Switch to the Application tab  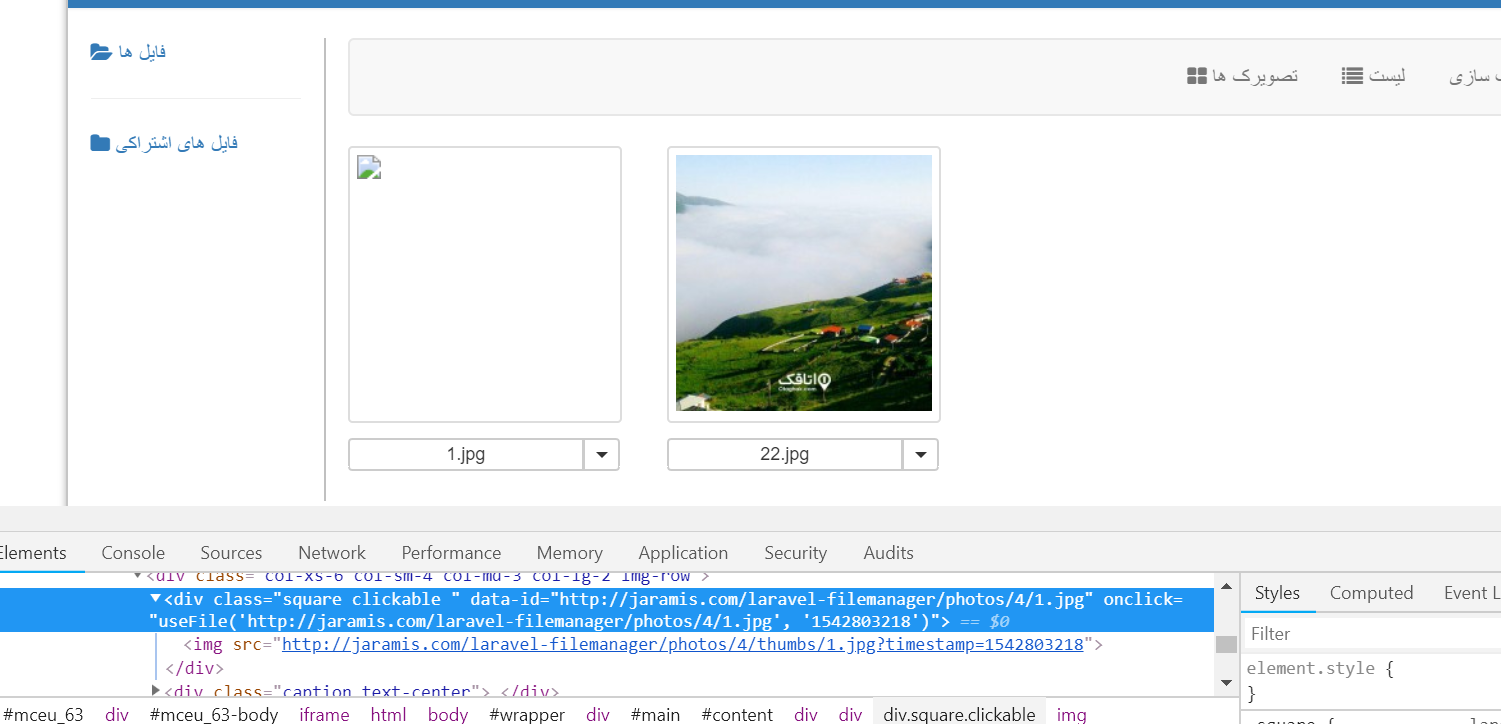click(x=682, y=552)
